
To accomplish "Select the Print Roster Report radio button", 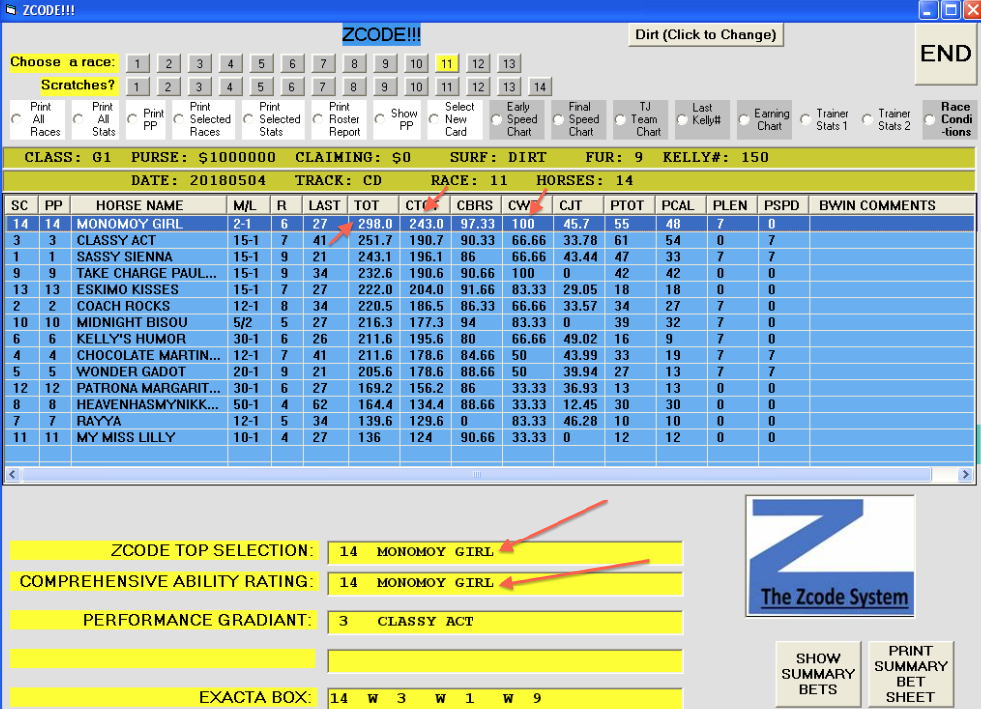I will coord(318,120).
